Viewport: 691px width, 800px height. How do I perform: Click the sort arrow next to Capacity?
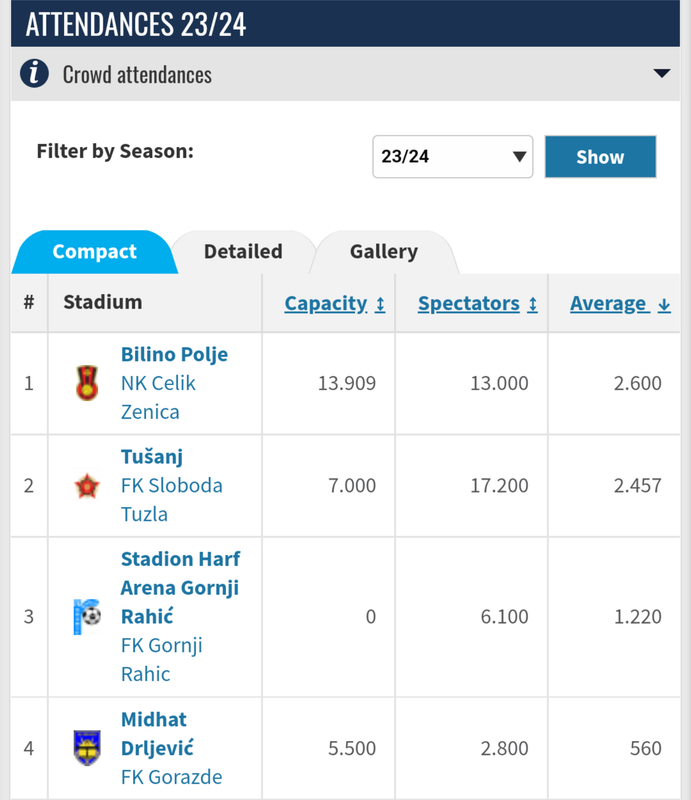(380, 305)
